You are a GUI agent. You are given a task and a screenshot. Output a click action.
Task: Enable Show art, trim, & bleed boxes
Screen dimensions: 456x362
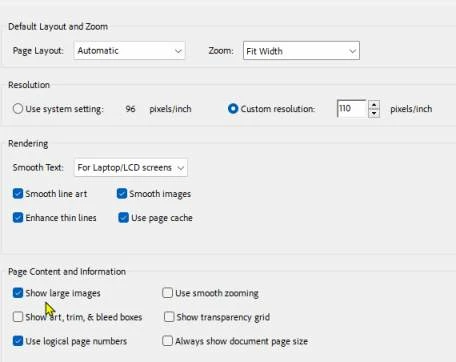tap(18, 316)
